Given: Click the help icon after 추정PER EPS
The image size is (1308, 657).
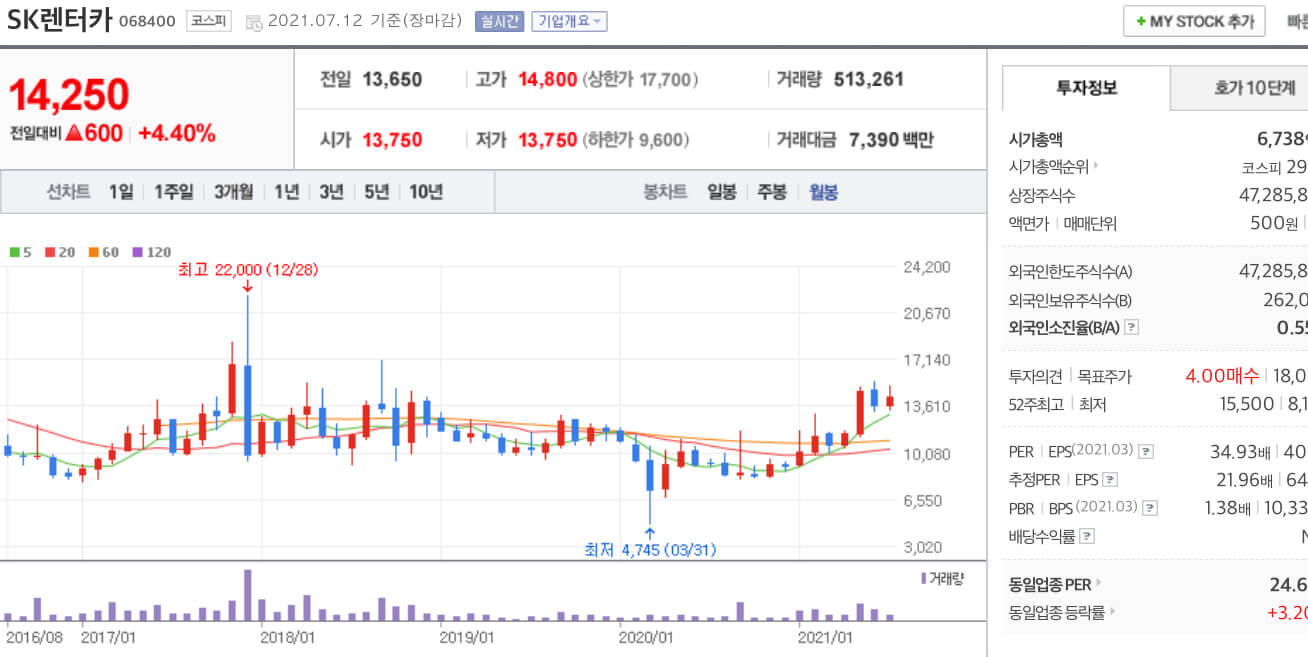Looking at the screenshot, I should coord(1110,480).
